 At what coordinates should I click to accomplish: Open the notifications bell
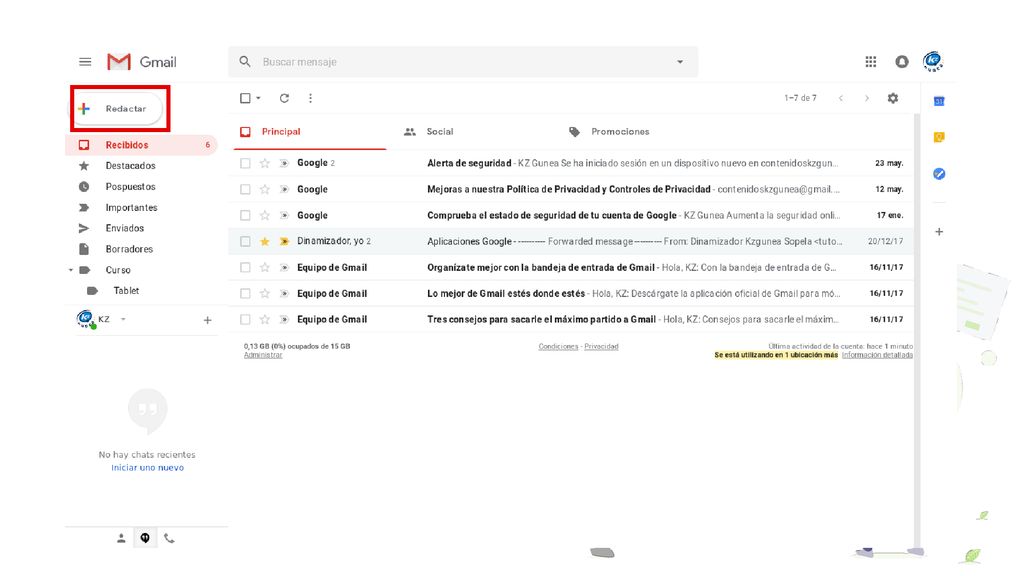click(x=902, y=61)
